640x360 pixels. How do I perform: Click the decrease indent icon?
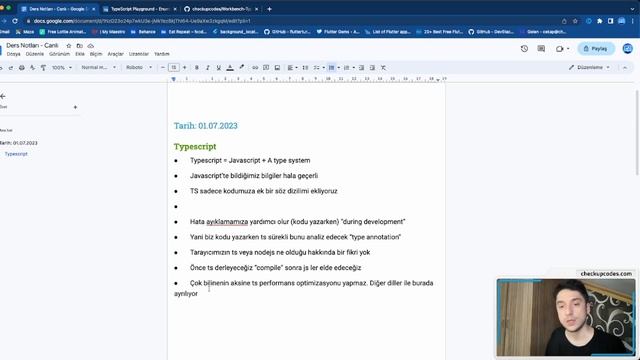coord(361,68)
